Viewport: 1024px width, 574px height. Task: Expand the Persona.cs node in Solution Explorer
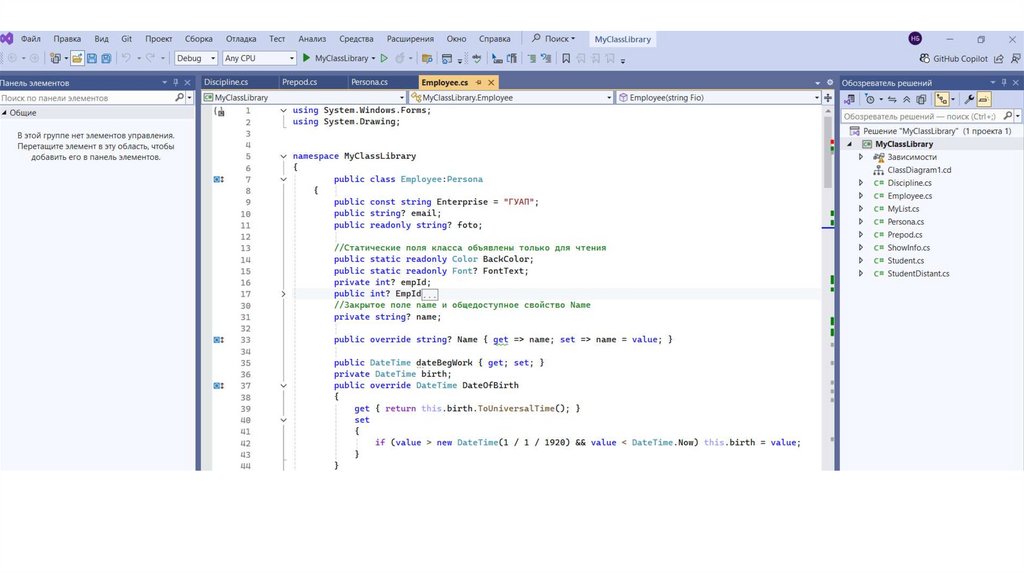click(x=861, y=222)
